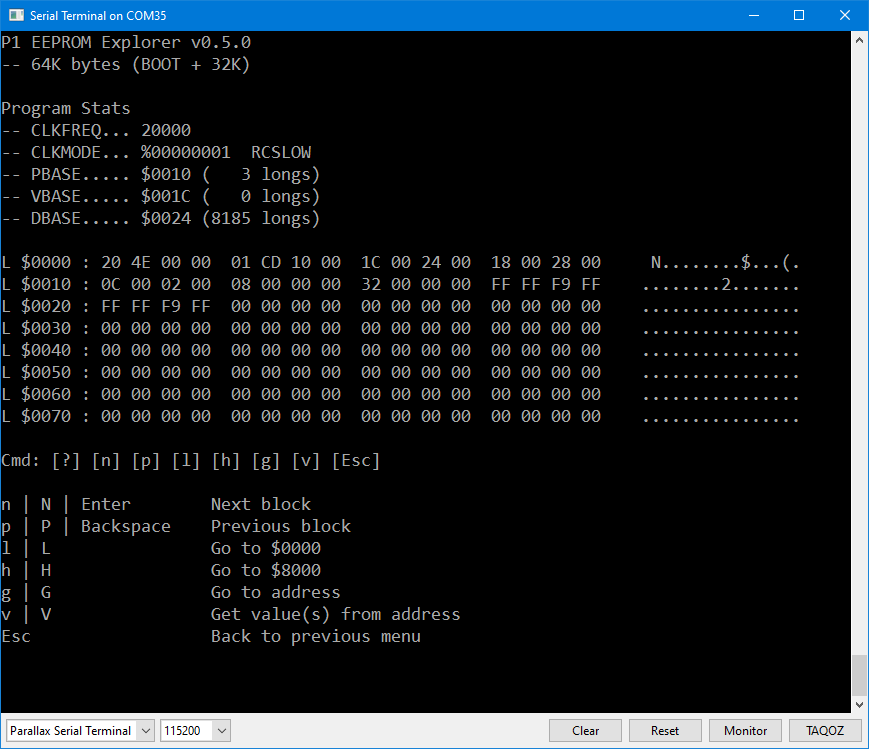Screen dimensions: 869x749
Task: Click the [Esc] command in the Cmd line
Action: pyautogui.click(x=355, y=461)
